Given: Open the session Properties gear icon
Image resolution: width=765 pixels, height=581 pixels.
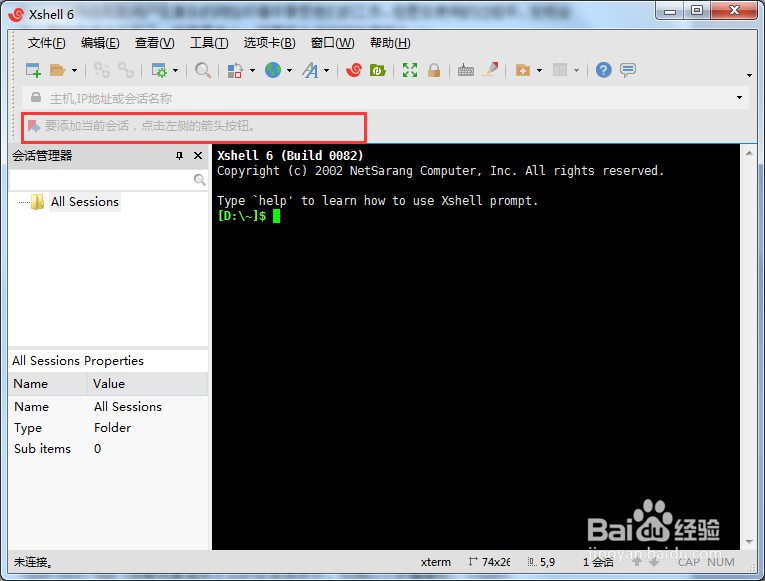Looking at the screenshot, I should coord(159,70).
